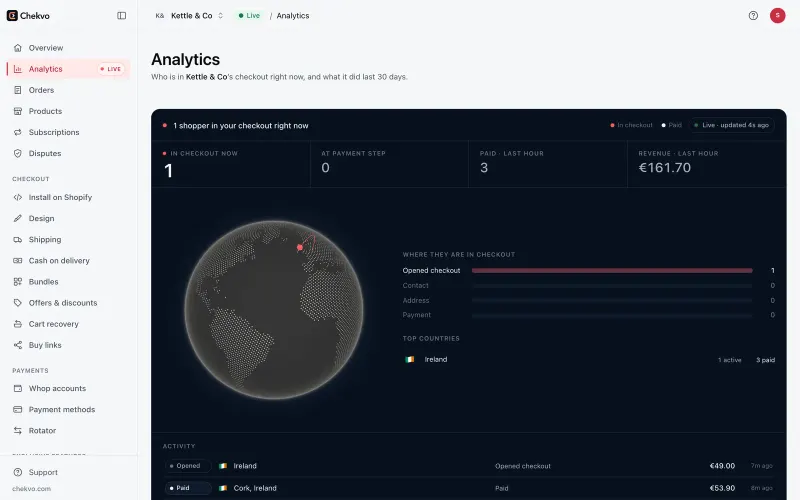Open Shipping settings
The image size is (800, 500).
pos(68,239)
